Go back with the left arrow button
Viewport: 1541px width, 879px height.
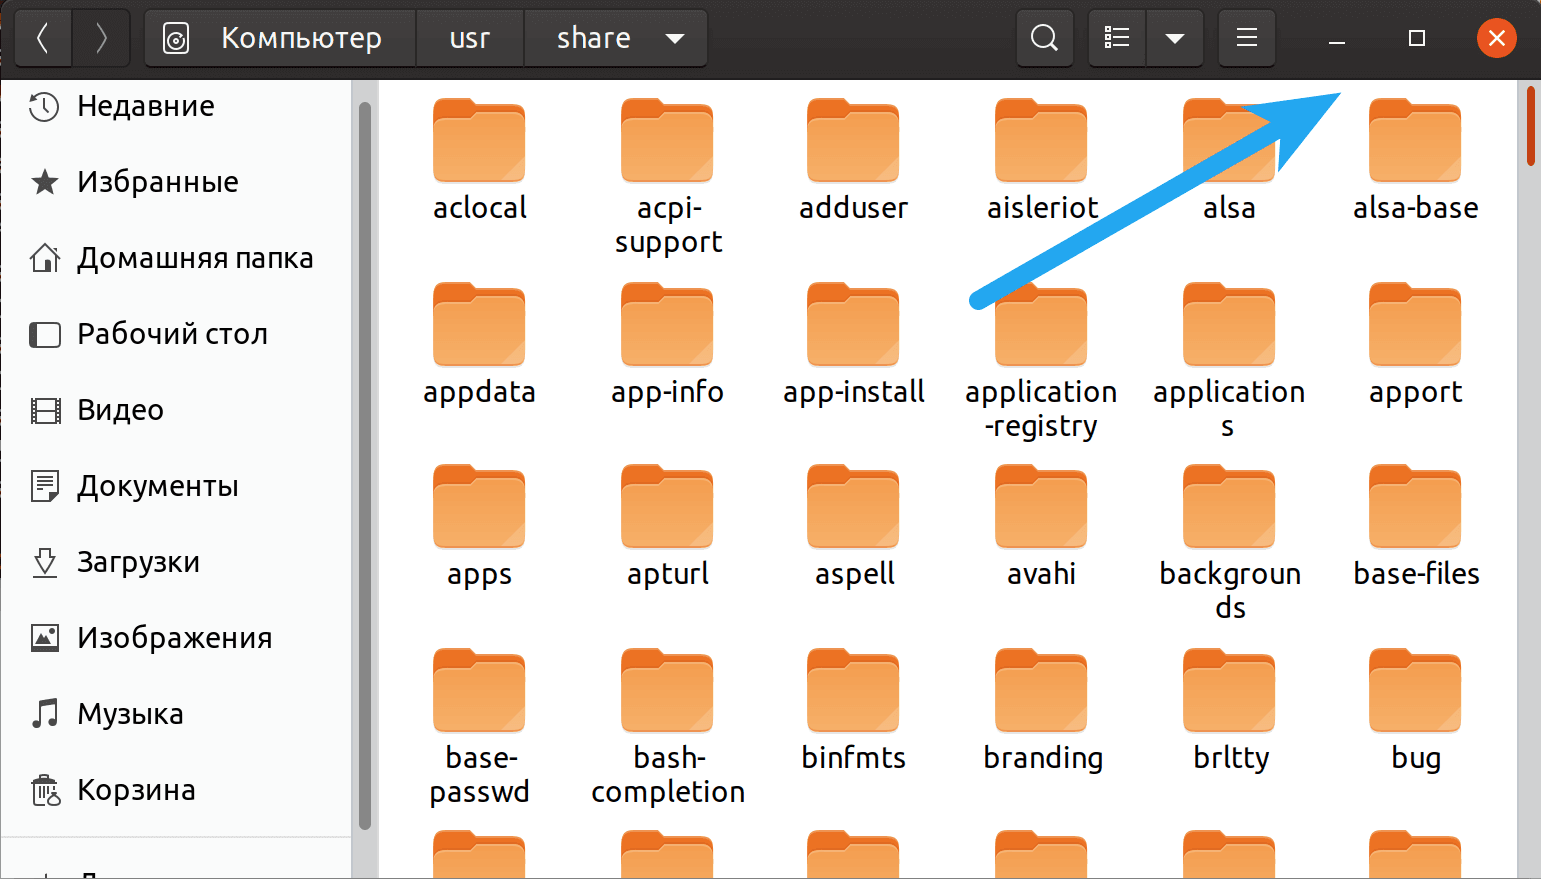pyautogui.click(x=43, y=38)
